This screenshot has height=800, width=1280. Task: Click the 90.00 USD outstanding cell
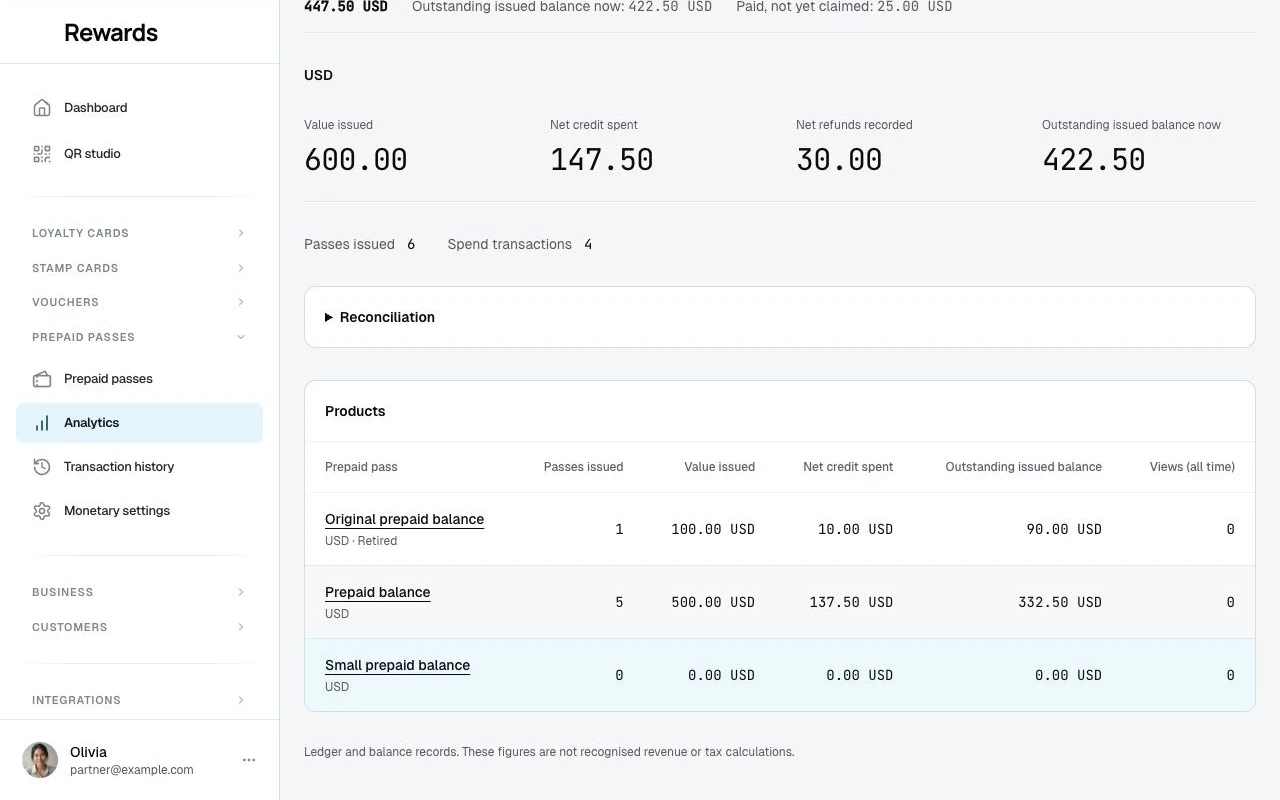pyautogui.click(x=1064, y=529)
